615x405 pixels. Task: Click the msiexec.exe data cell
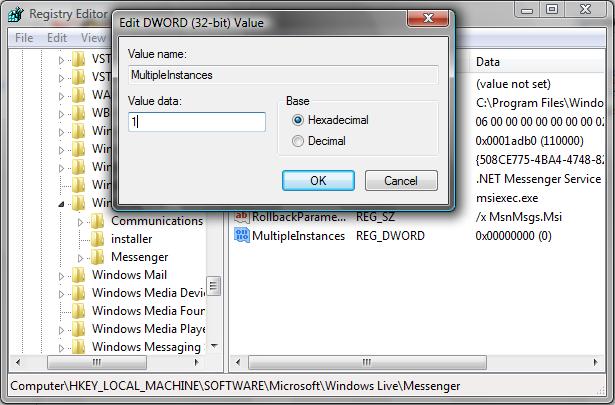pyautogui.click(x=507, y=198)
